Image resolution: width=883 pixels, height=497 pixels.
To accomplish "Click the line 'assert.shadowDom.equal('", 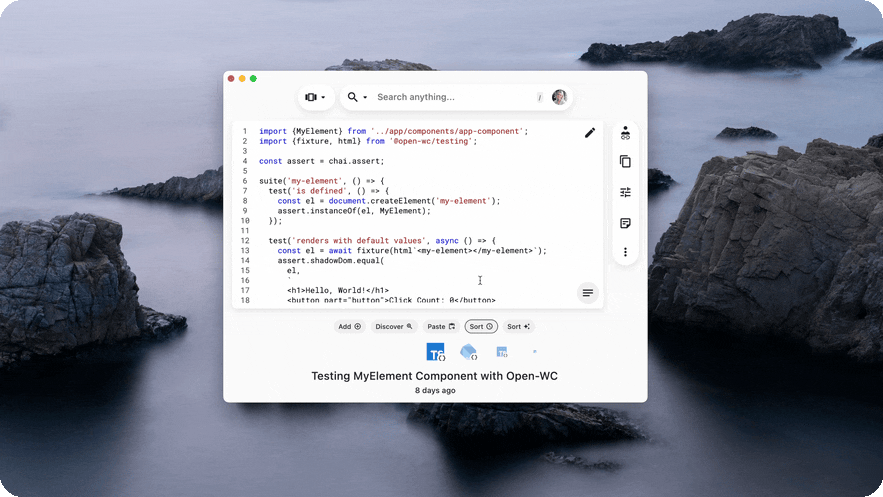I will tap(331, 261).
